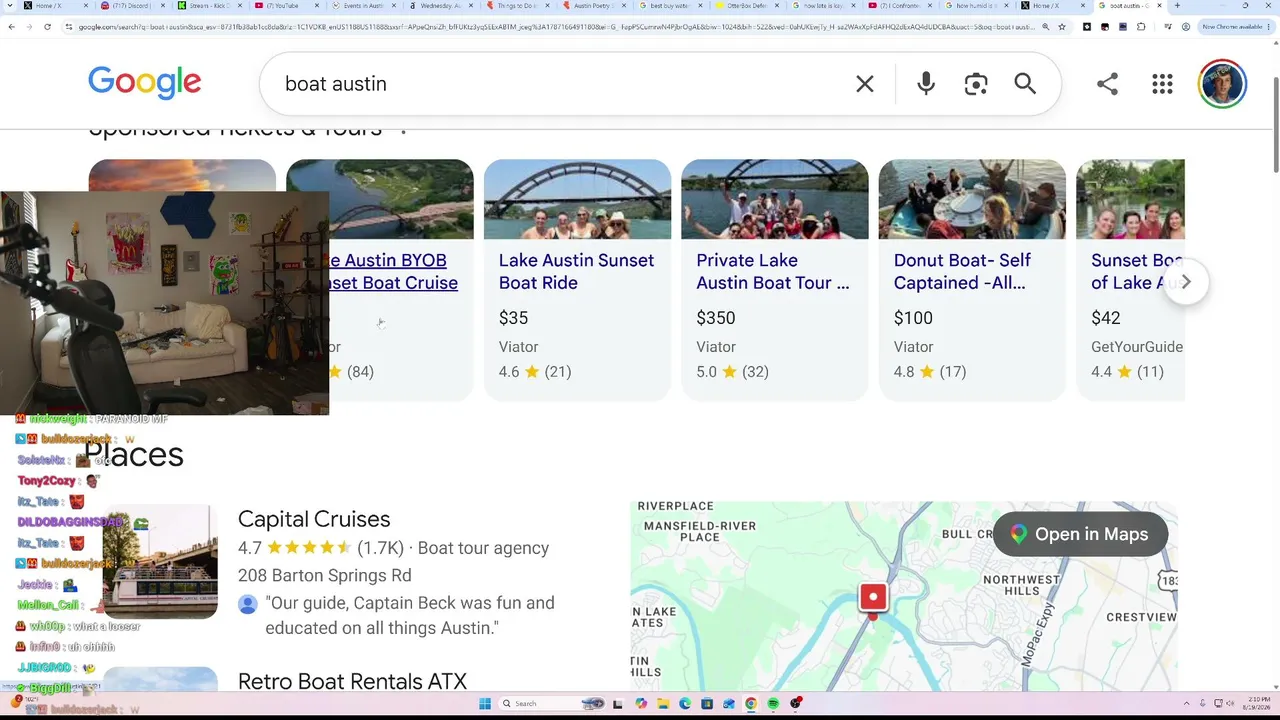The width and height of the screenshot is (1280, 720).
Task: Launch Microsoft Edge from the taskbar
Action: coord(685,703)
